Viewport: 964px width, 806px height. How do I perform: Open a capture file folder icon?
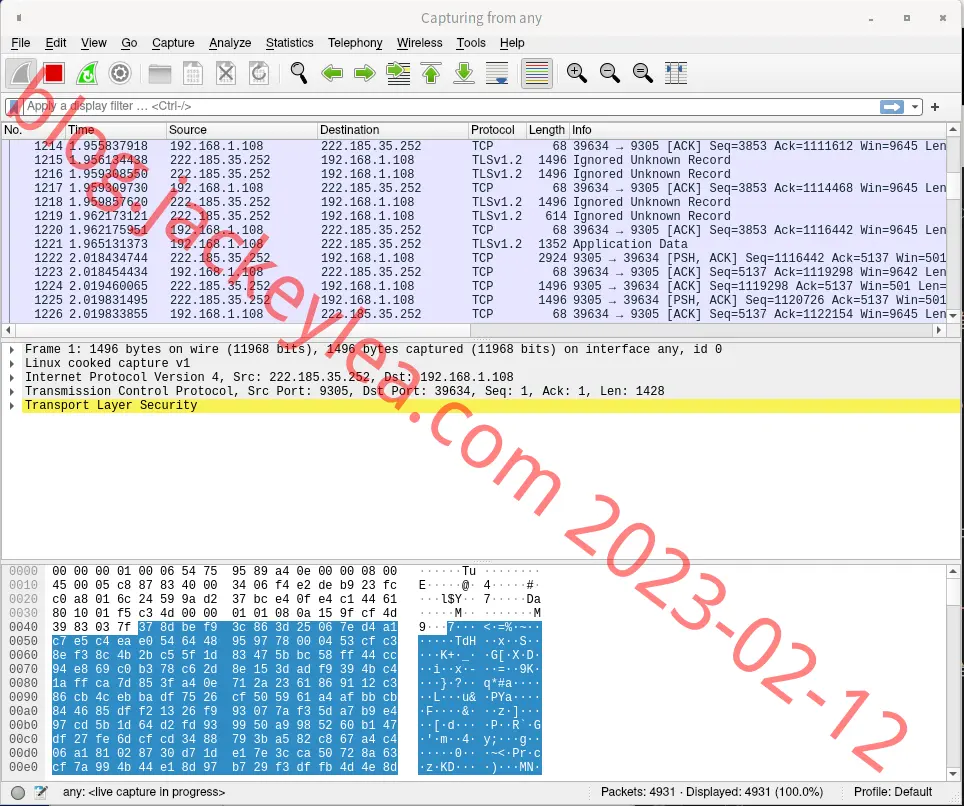pyautogui.click(x=160, y=74)
